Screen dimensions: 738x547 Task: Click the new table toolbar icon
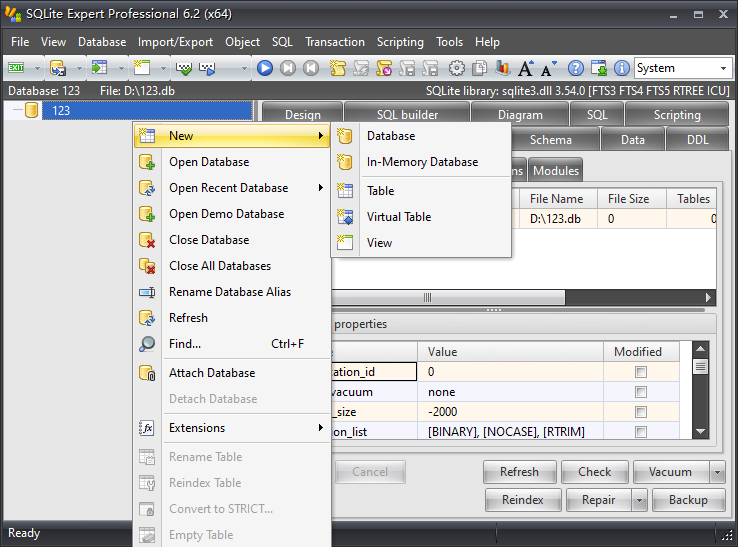[141, 68]
